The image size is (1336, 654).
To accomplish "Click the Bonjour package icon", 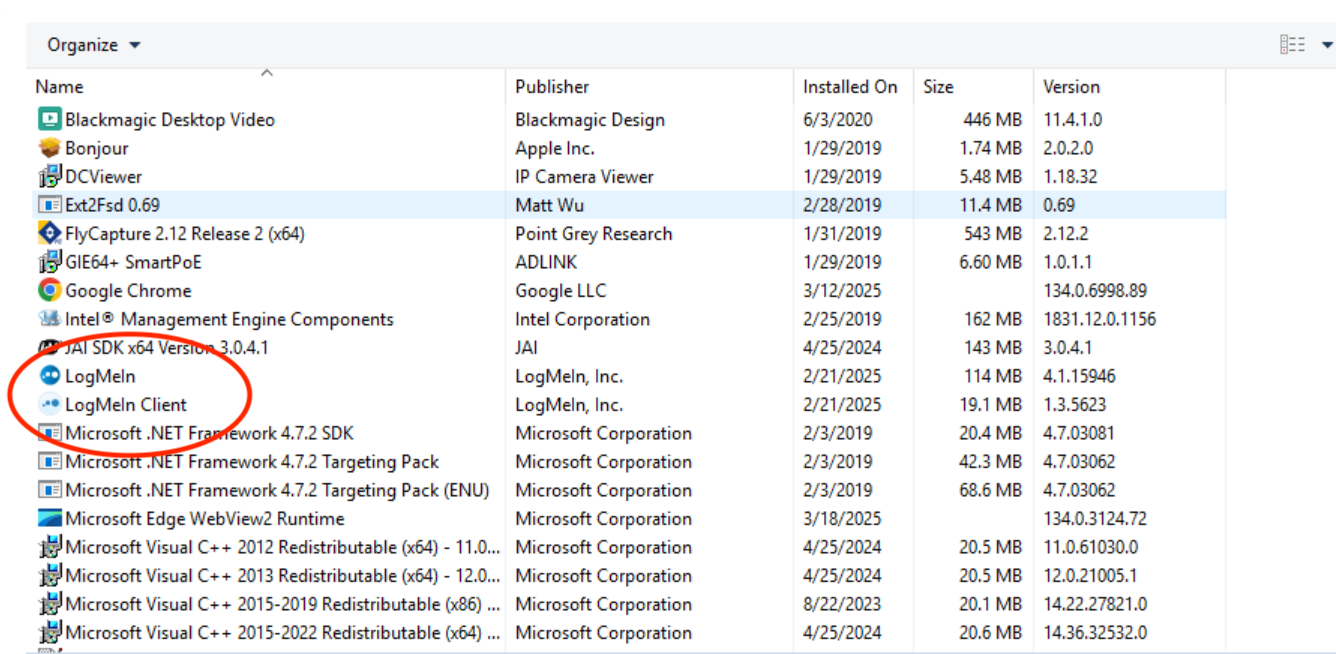I will pyautogui.click(x=49, y=148).
